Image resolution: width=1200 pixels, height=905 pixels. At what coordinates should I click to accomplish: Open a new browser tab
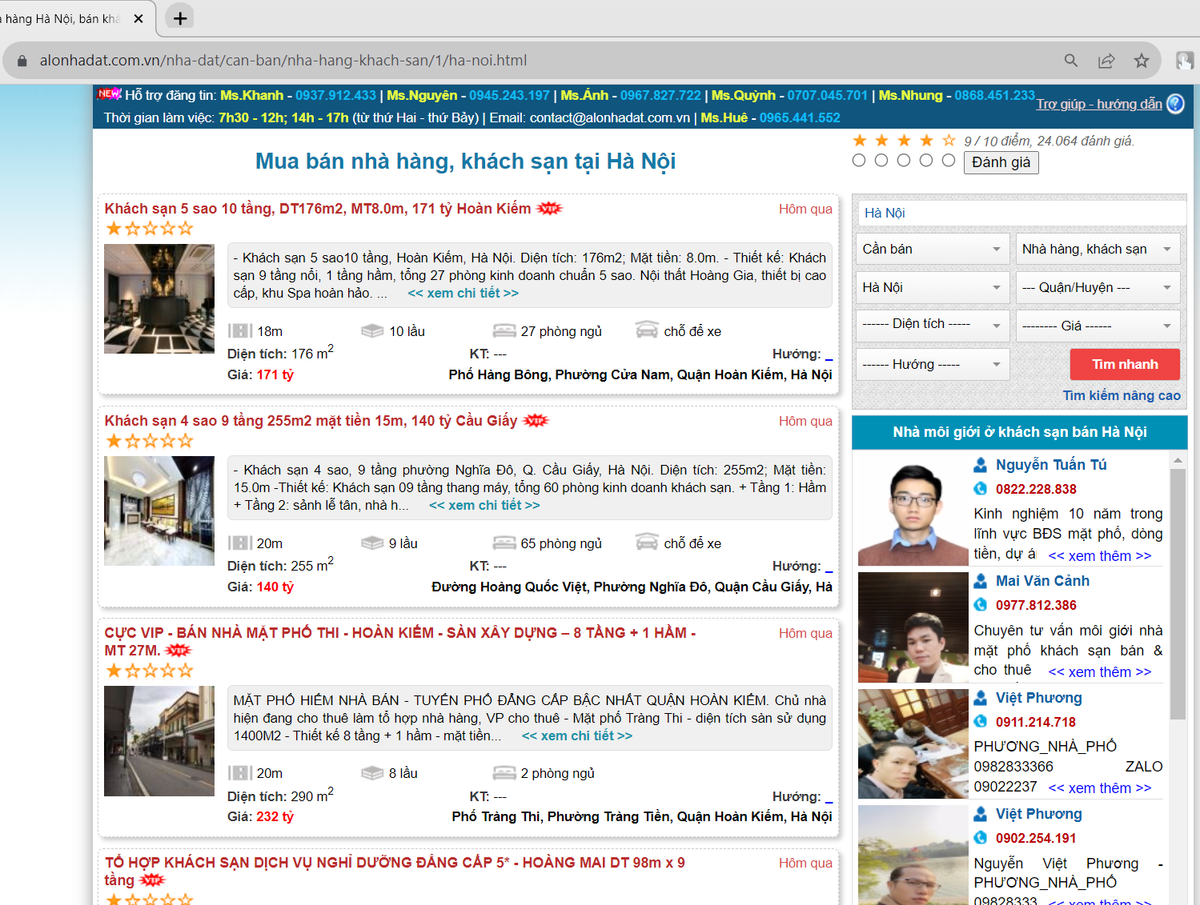point(180,17)
